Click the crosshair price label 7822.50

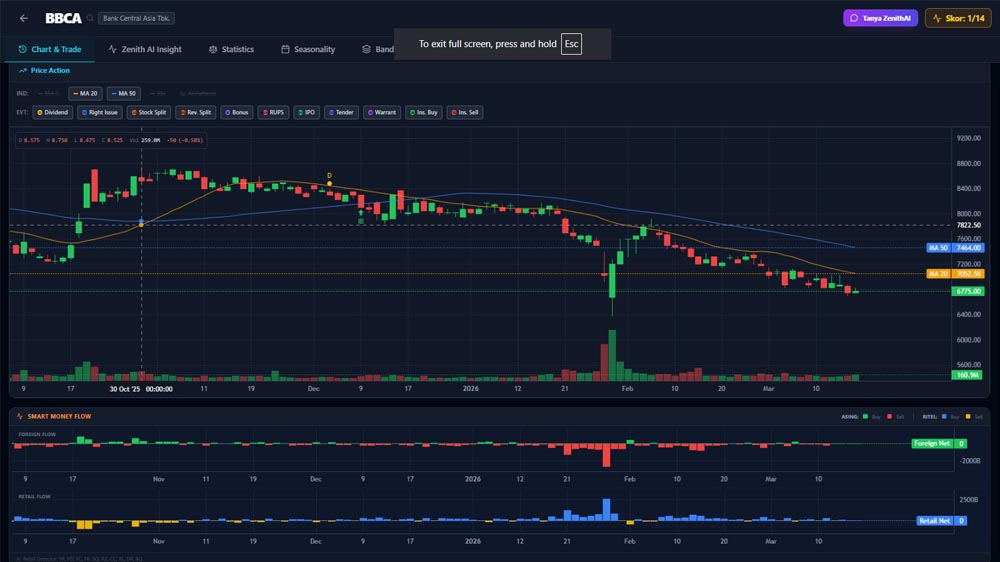[968, 225]
